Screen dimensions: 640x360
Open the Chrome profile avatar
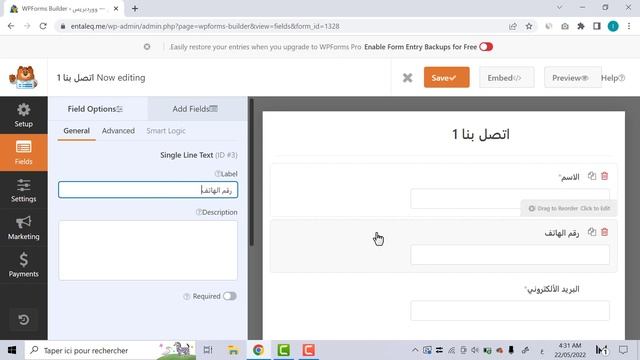613,26
